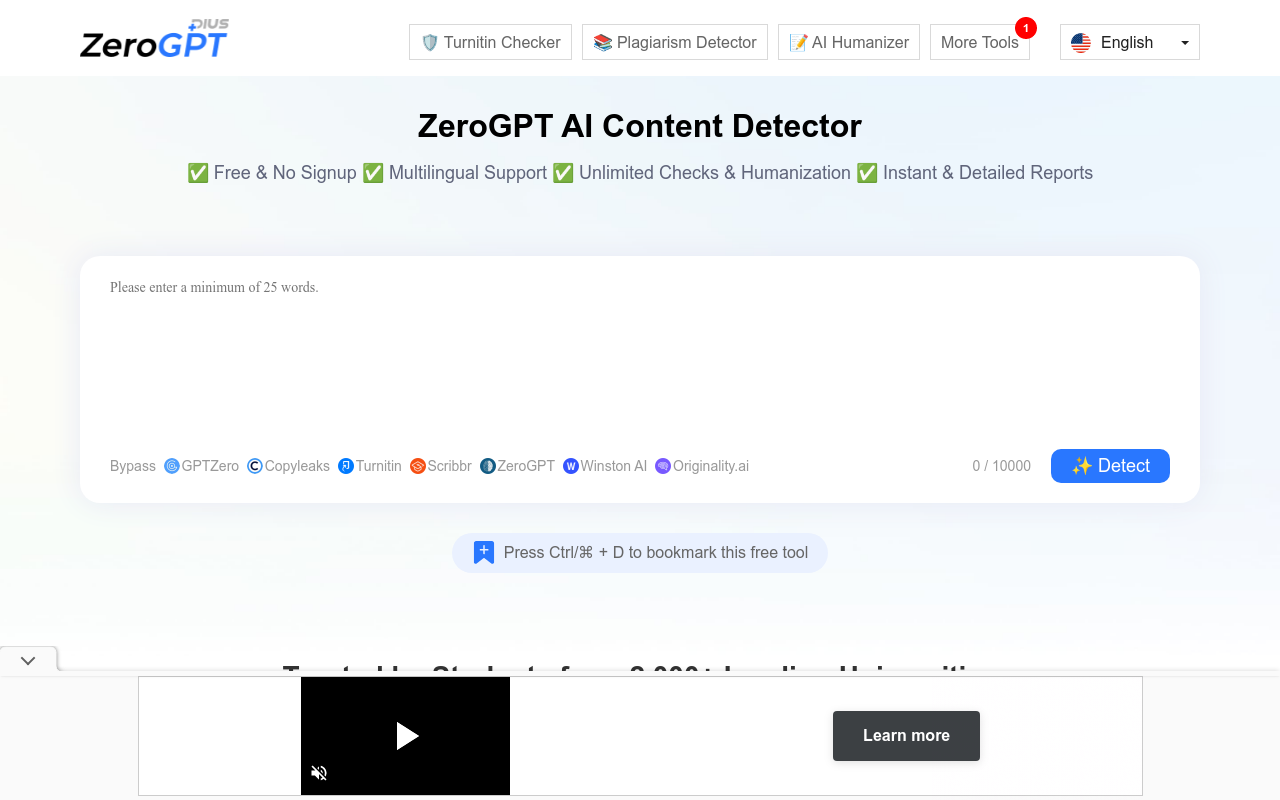Unmute the ad video sound
Image resolution: width=1280 pixels, height=800 pixels.
(319, 773)
